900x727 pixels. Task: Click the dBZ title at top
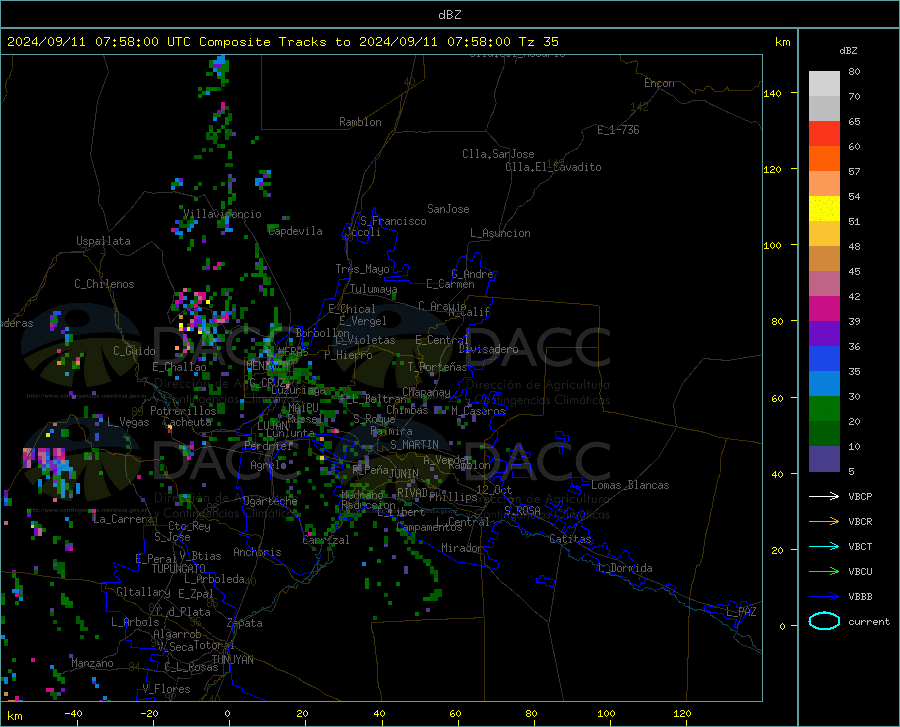coord(449,15)
